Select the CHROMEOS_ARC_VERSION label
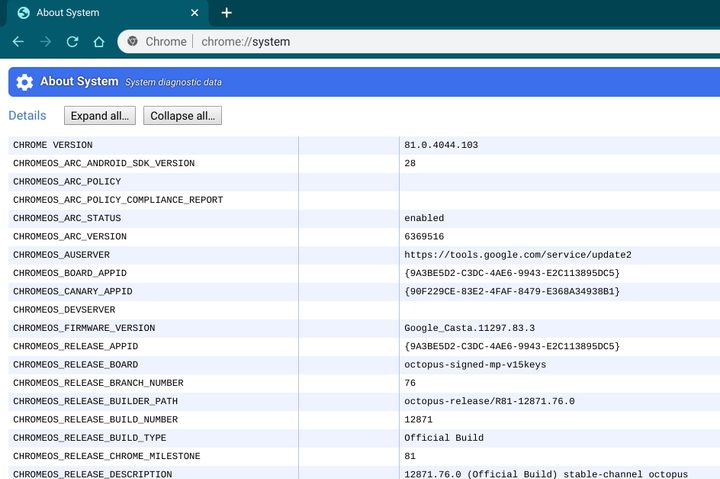720x479 pixels. coord(70,237)
